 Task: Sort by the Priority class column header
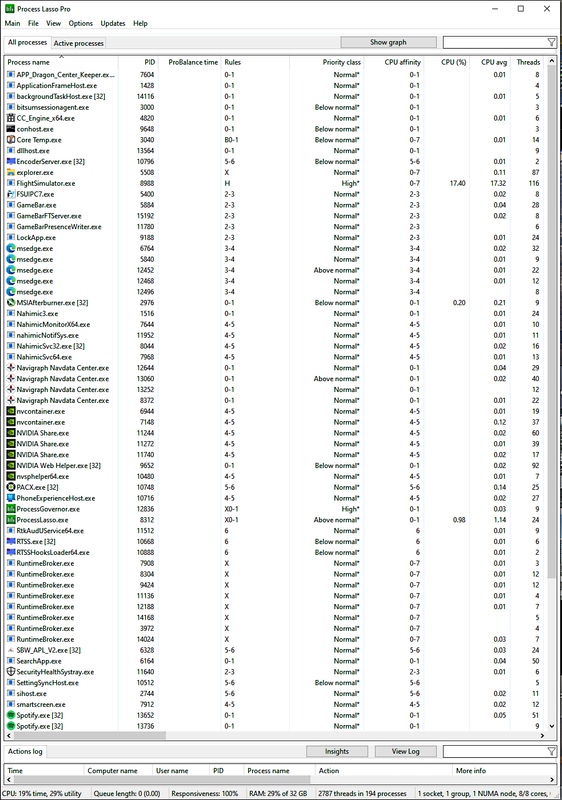(x=327, y=62)
